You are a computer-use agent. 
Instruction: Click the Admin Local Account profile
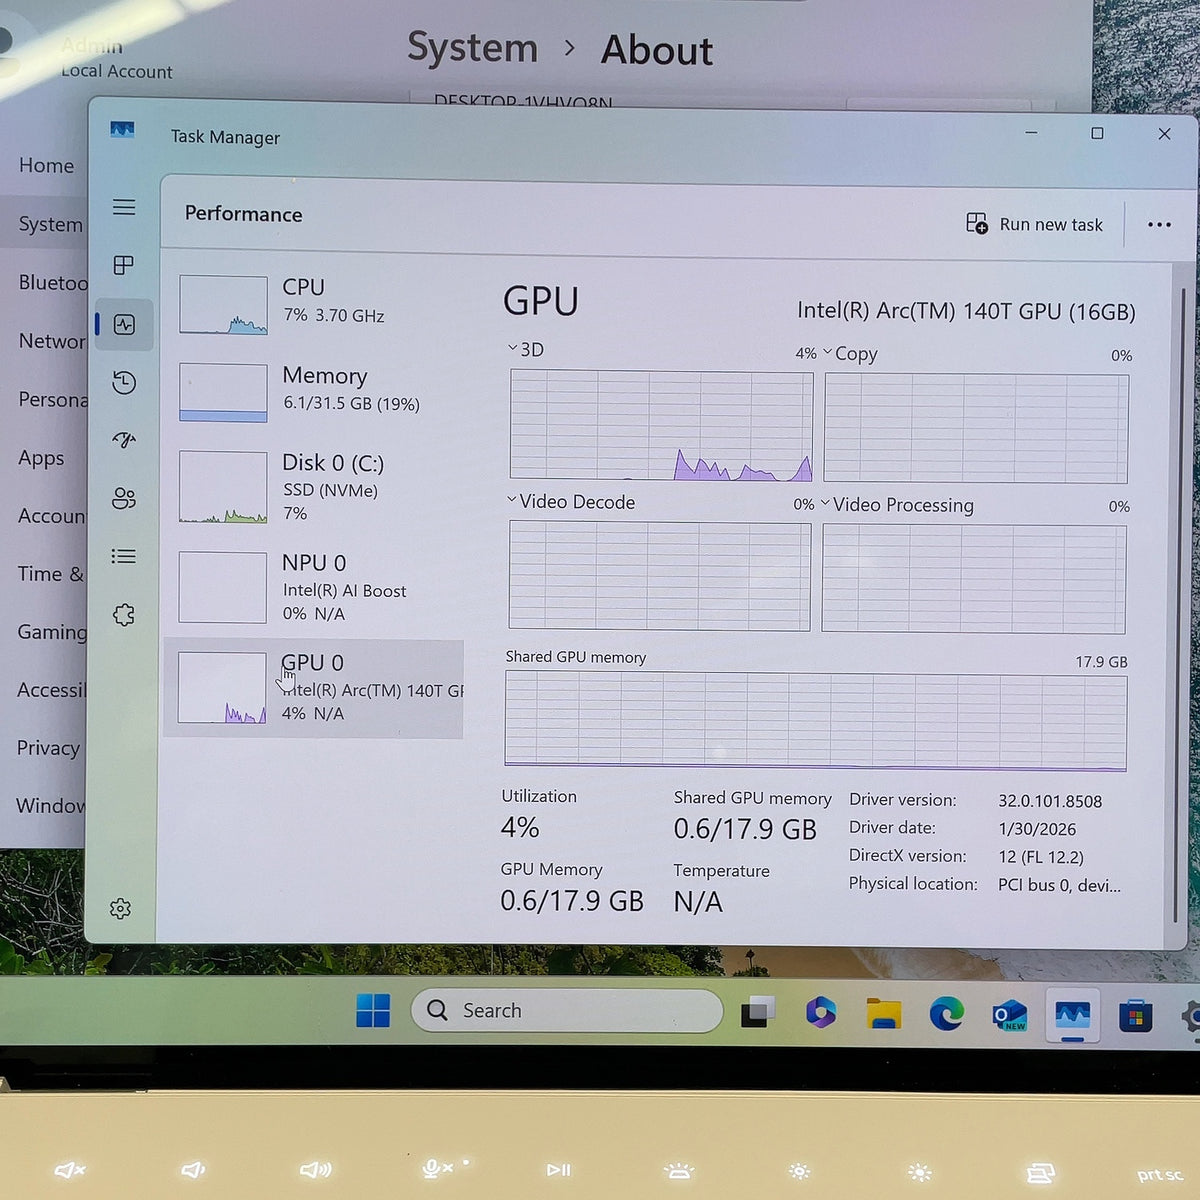coord(90,58)
